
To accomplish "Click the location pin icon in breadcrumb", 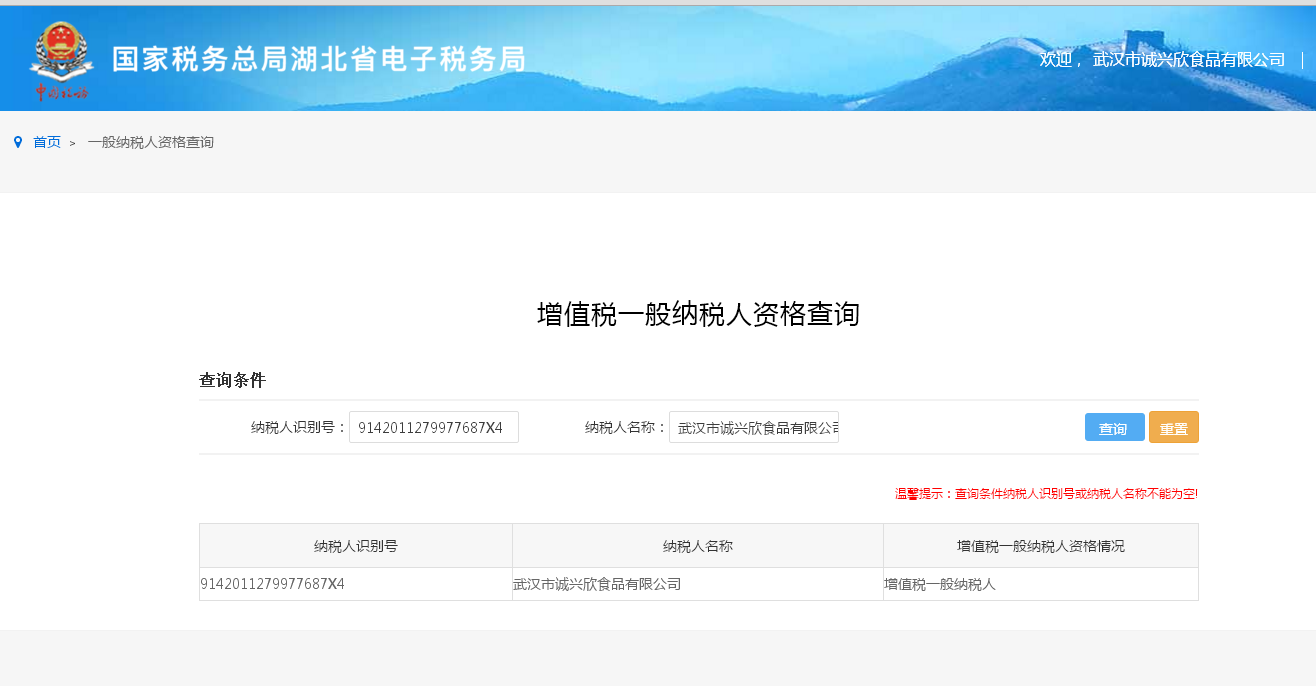I will point(18,142).
